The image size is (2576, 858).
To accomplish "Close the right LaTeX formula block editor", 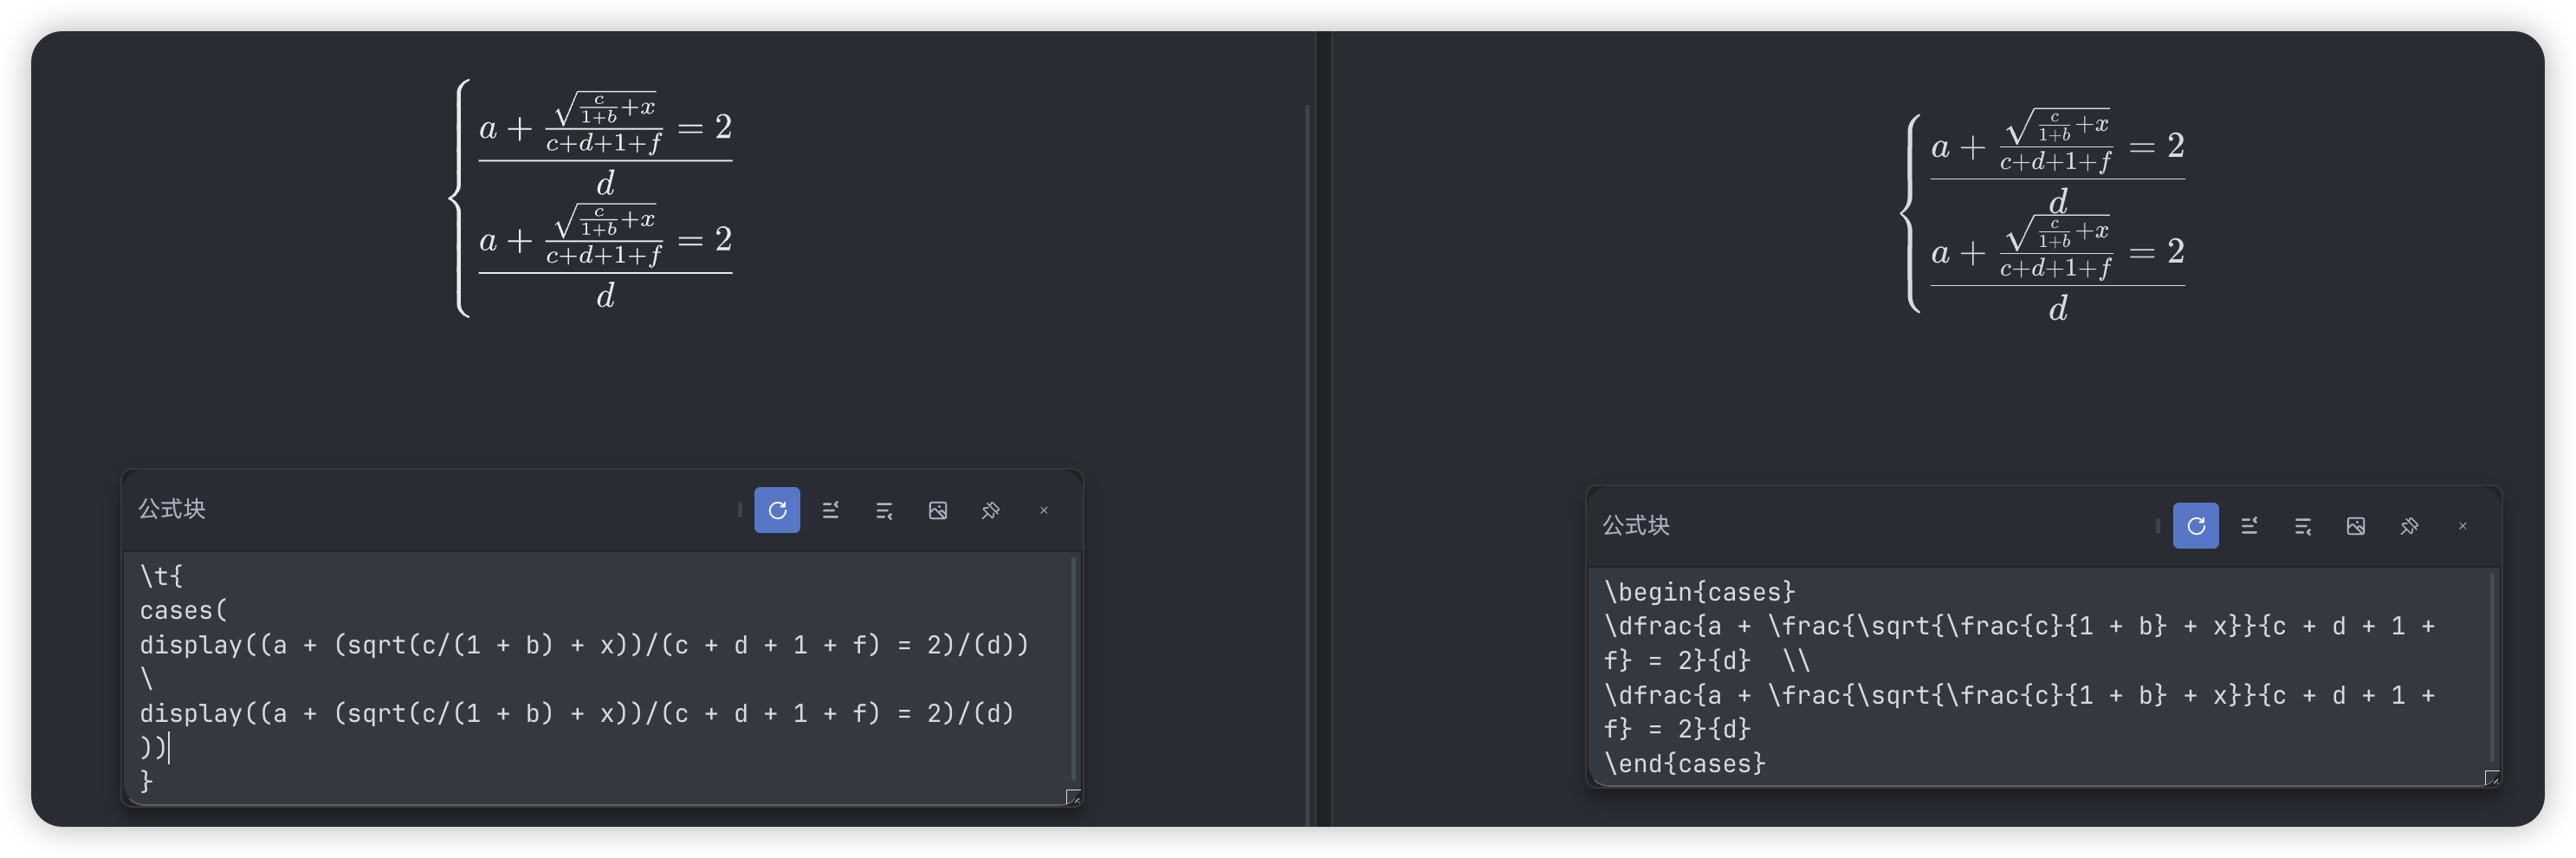I will (x=2462, y=526).
